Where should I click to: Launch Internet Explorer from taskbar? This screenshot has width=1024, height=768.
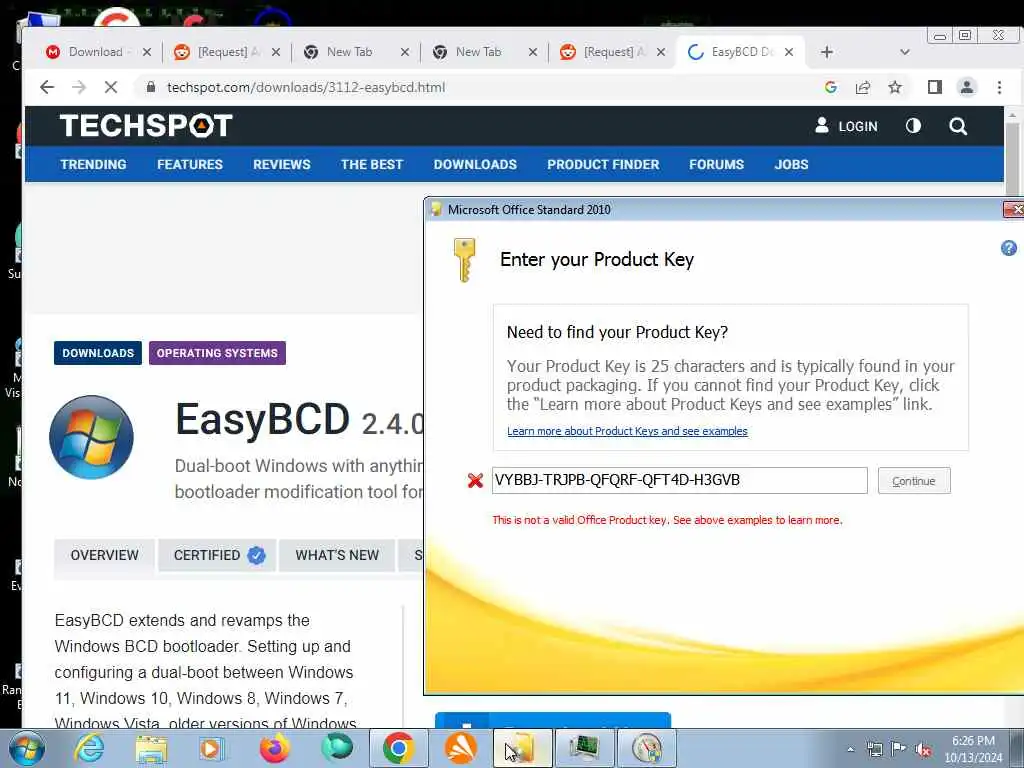tap(89, 748)
